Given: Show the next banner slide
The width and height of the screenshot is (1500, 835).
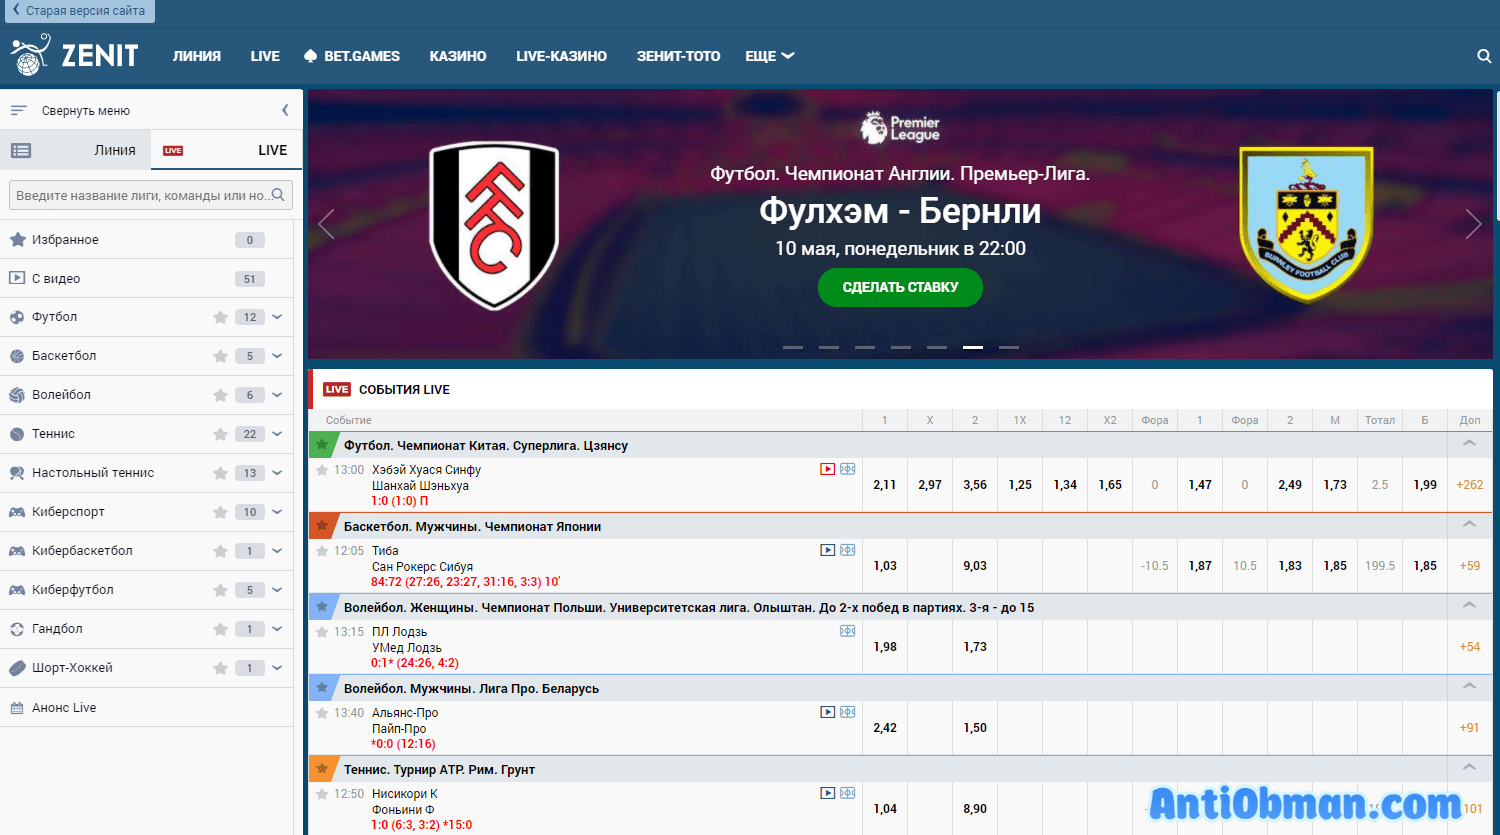Looking at the screenshot, I should [1473, 224].
